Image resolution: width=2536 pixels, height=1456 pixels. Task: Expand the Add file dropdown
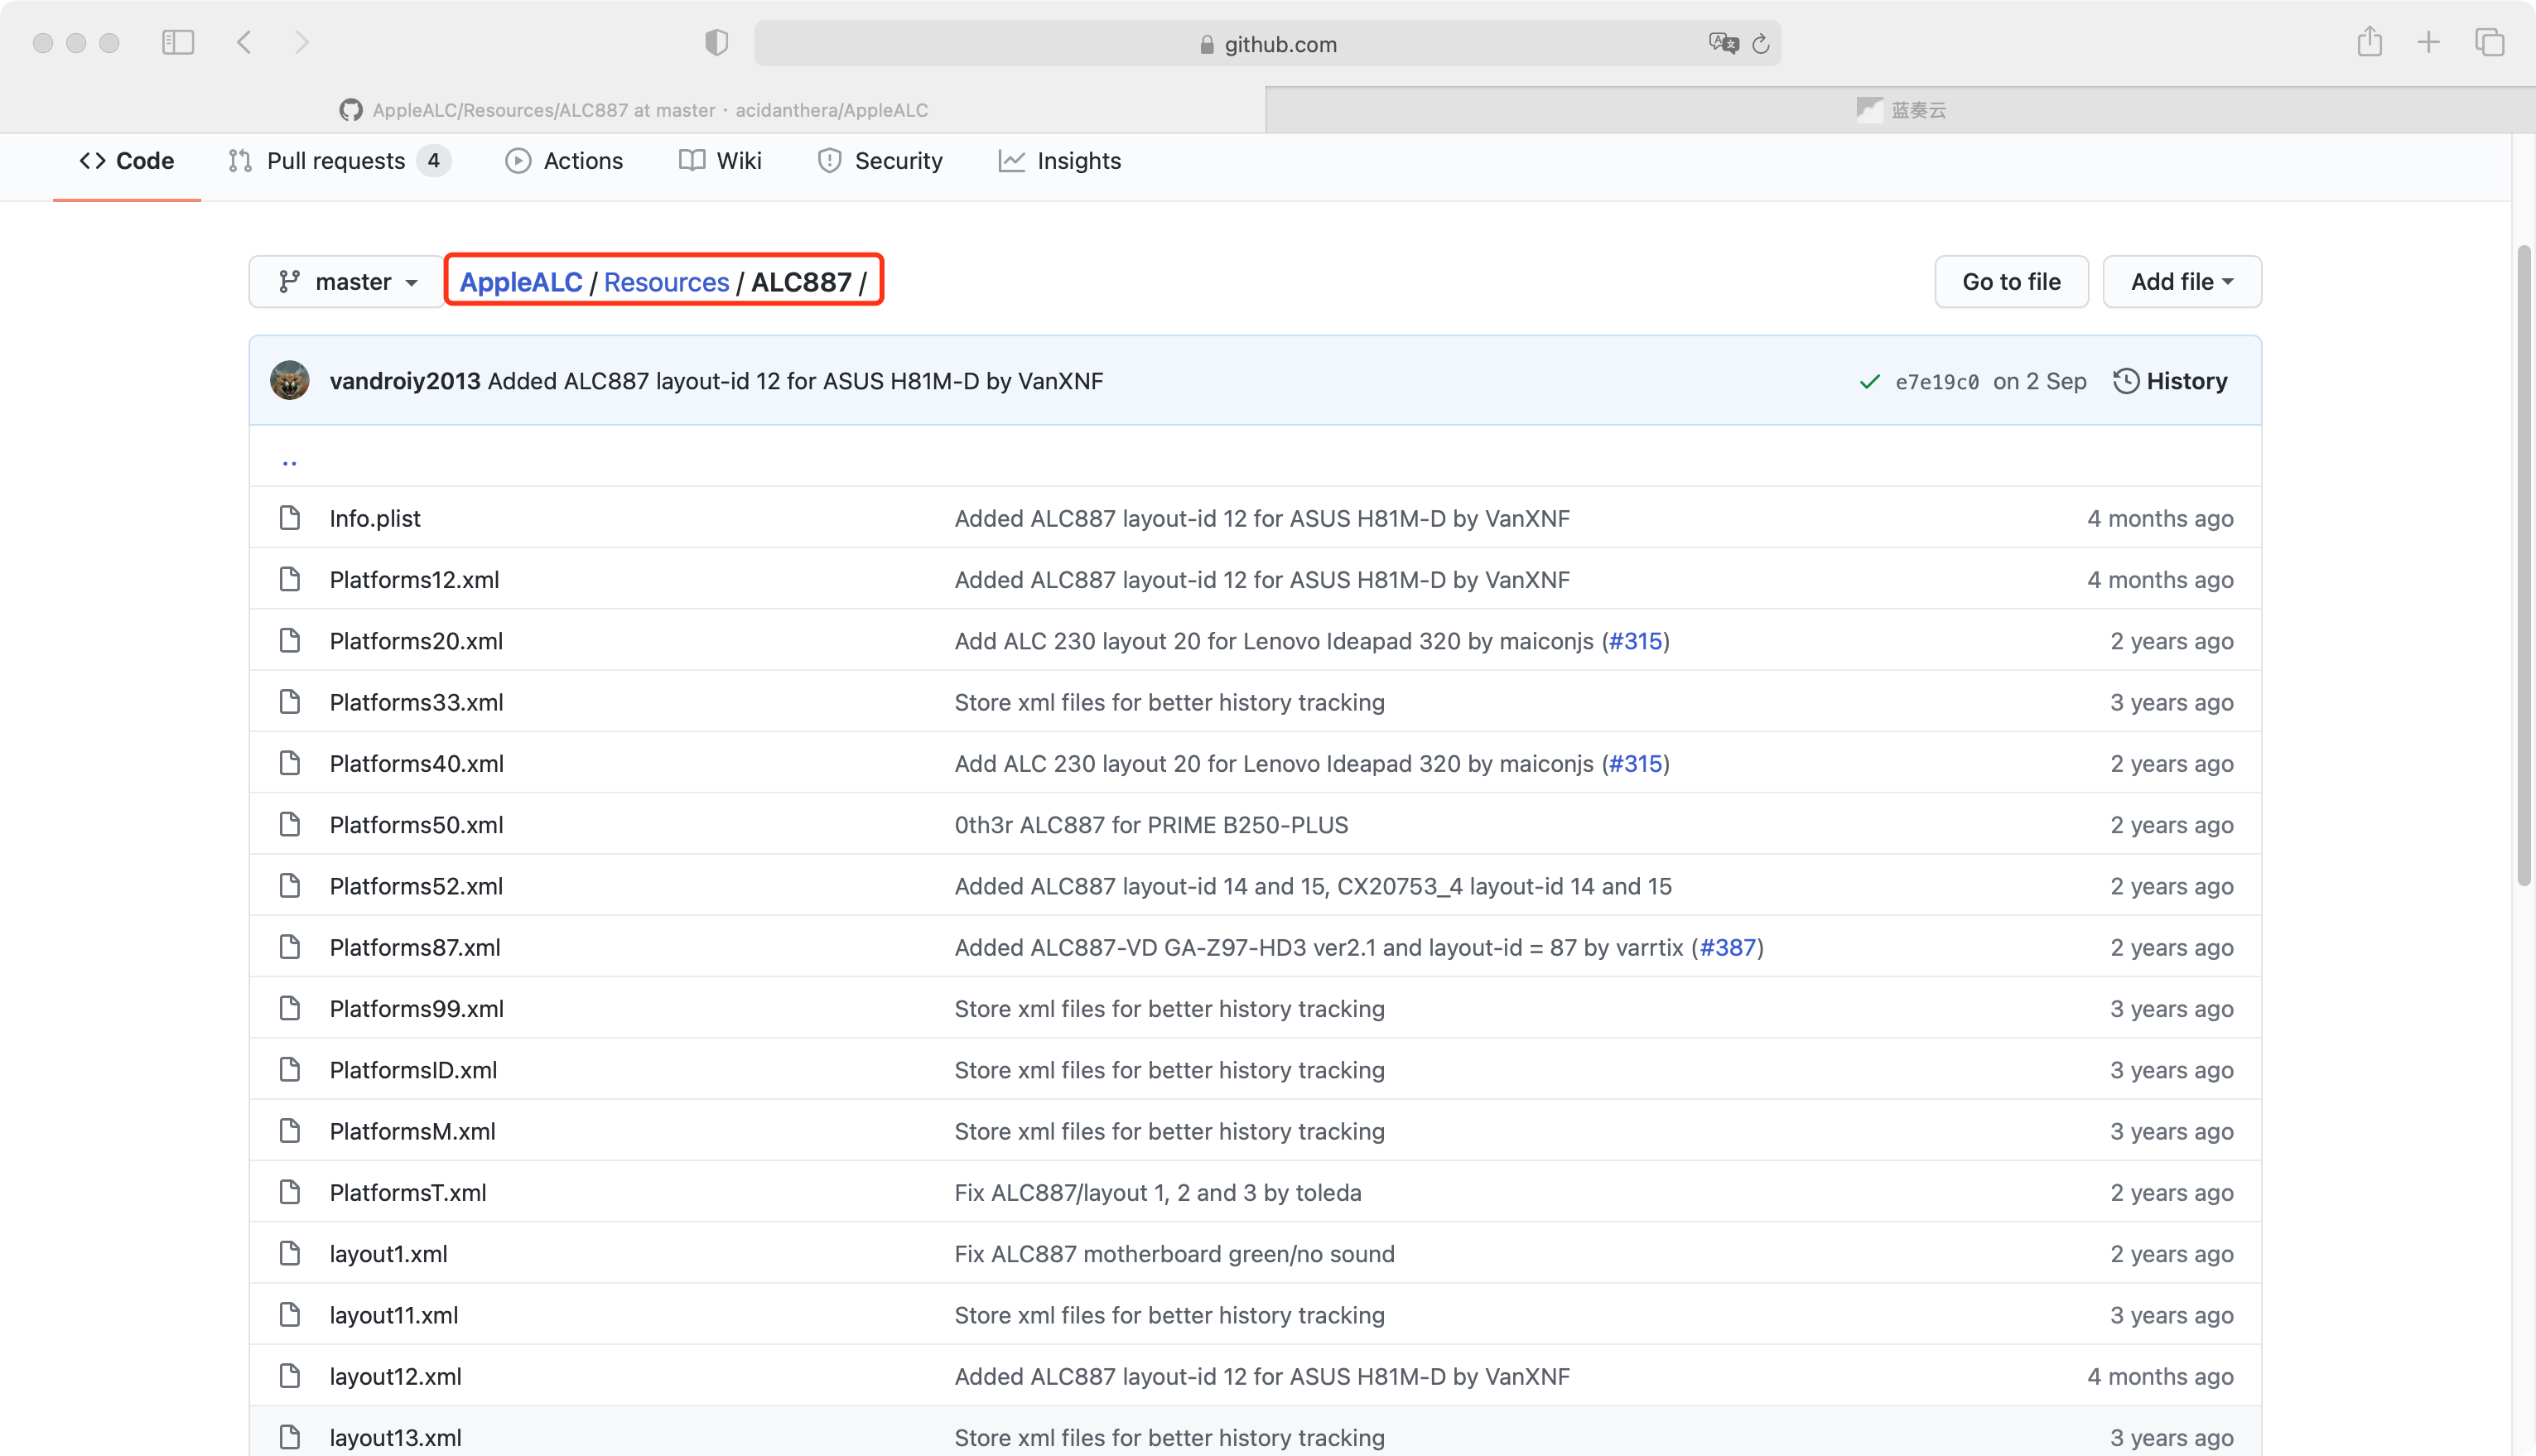point(2182,282)
